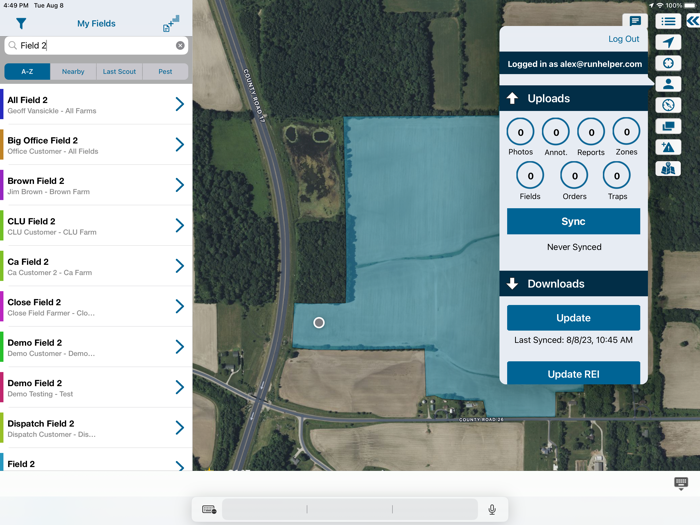Click the Update downloads button
The height and width of the screenshot is (525, 700).
click(573, 318)
